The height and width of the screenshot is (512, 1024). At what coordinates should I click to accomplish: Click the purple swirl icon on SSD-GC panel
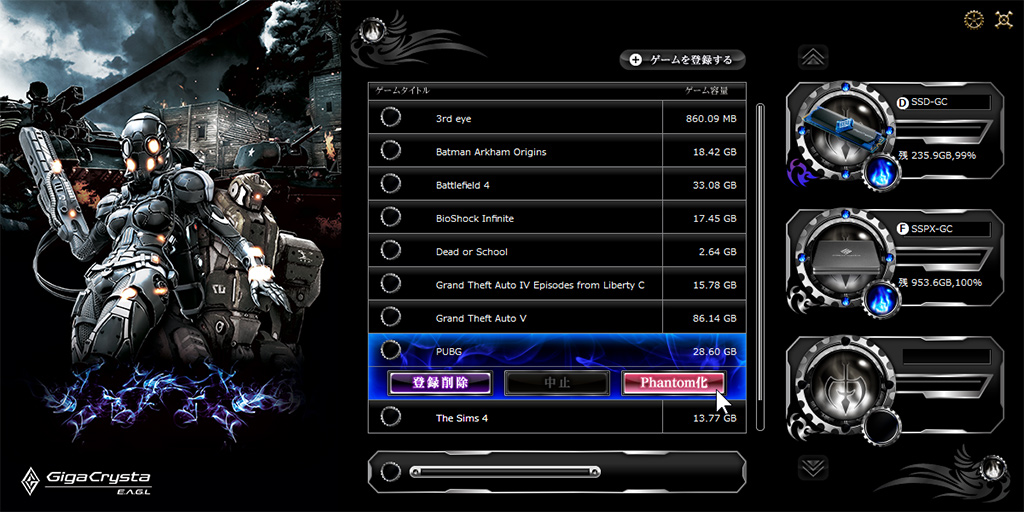799,173
